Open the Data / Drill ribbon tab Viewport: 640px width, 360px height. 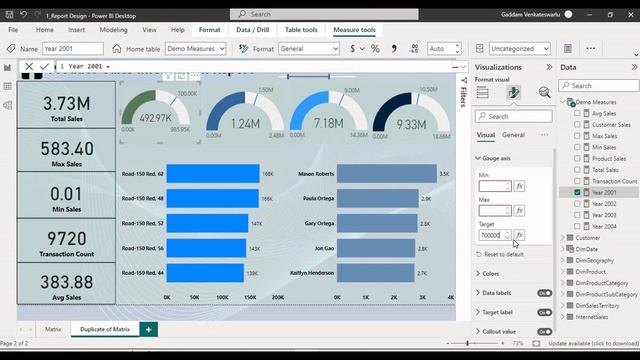point(253,30)
